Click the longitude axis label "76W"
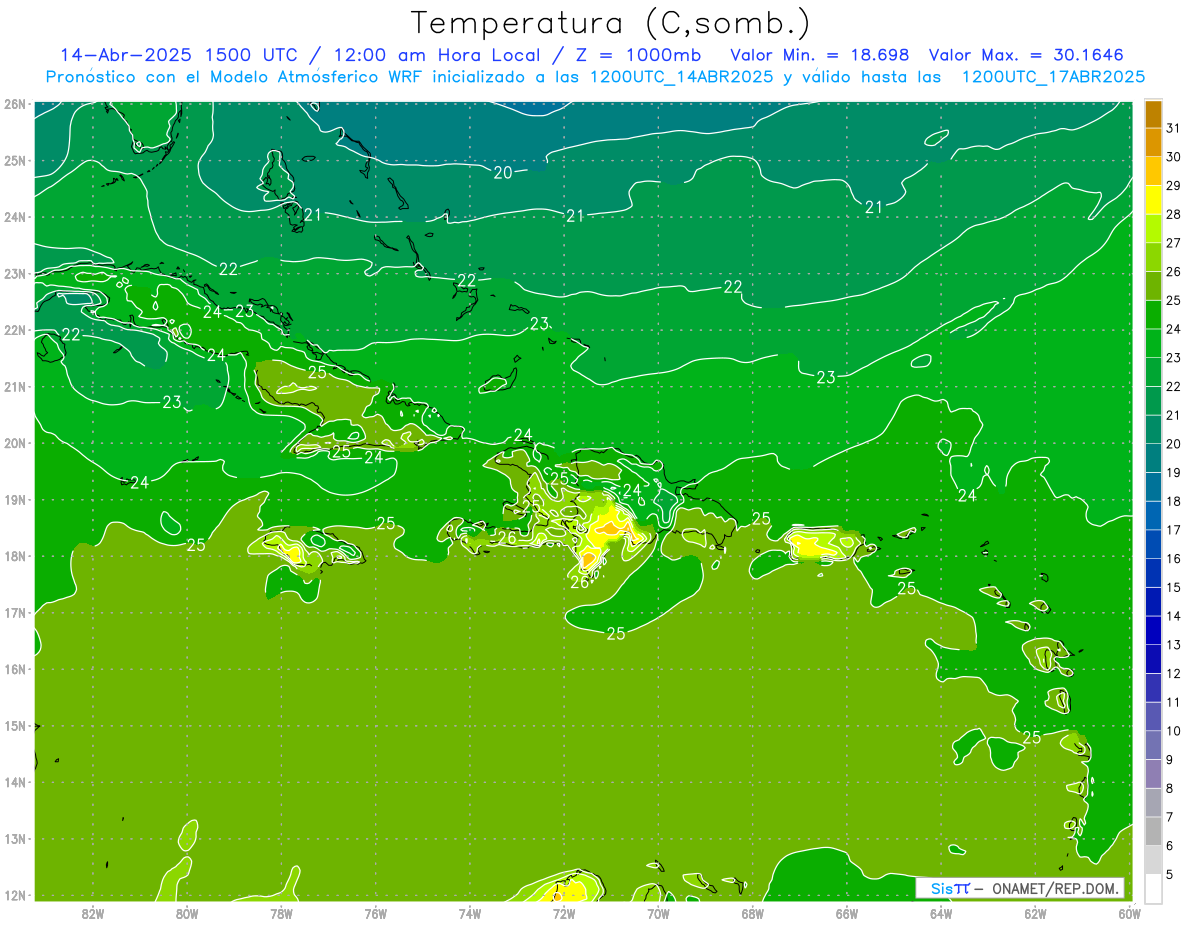The image size is (1200, 927). coord(375,912)
